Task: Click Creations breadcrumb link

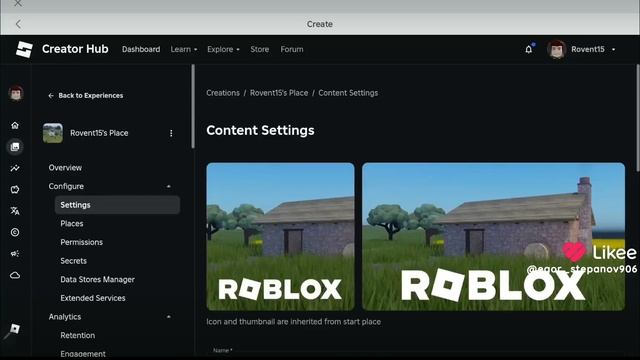Action: click(223, 93)
